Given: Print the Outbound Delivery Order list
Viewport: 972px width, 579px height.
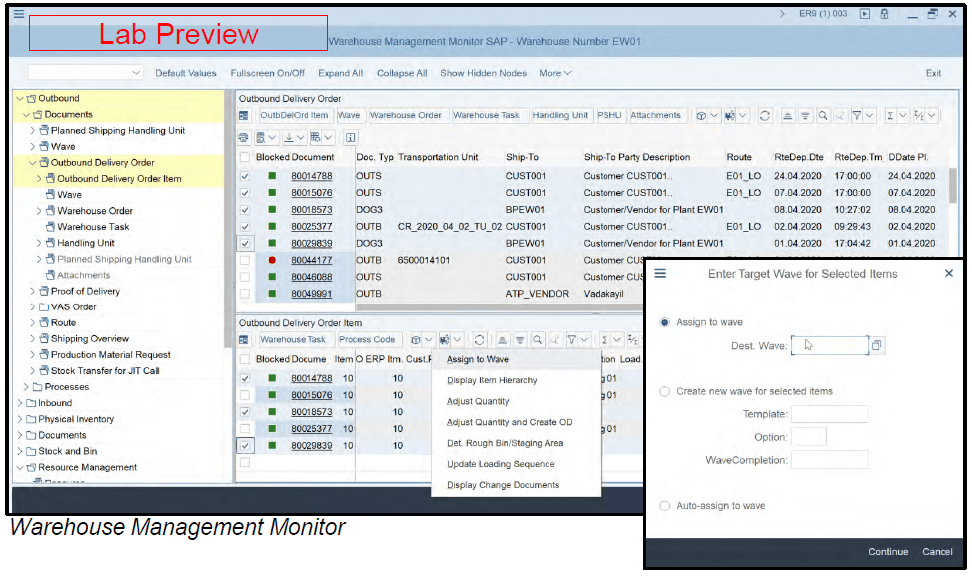Looking at the screenshot, I should pyautogui.click(x=244, y=138).
